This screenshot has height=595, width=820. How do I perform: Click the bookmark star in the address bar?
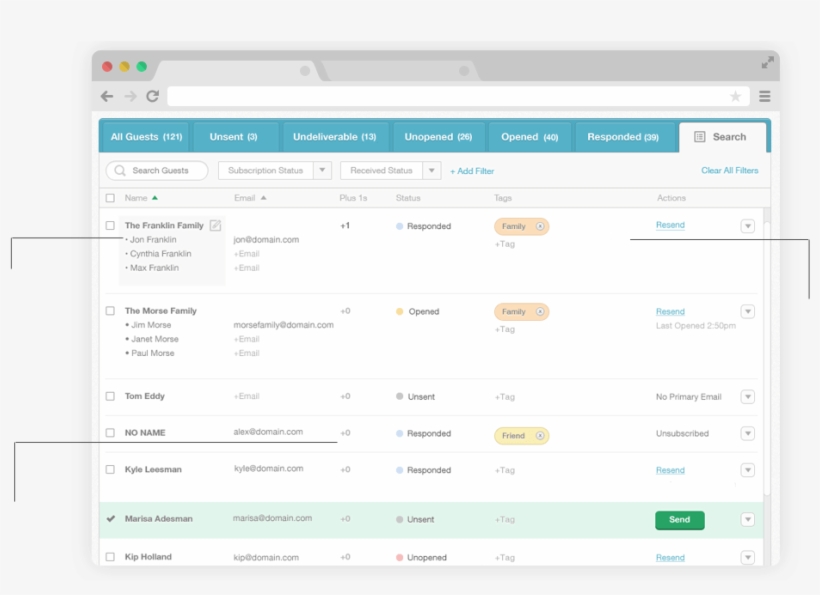tap(735, 97)
